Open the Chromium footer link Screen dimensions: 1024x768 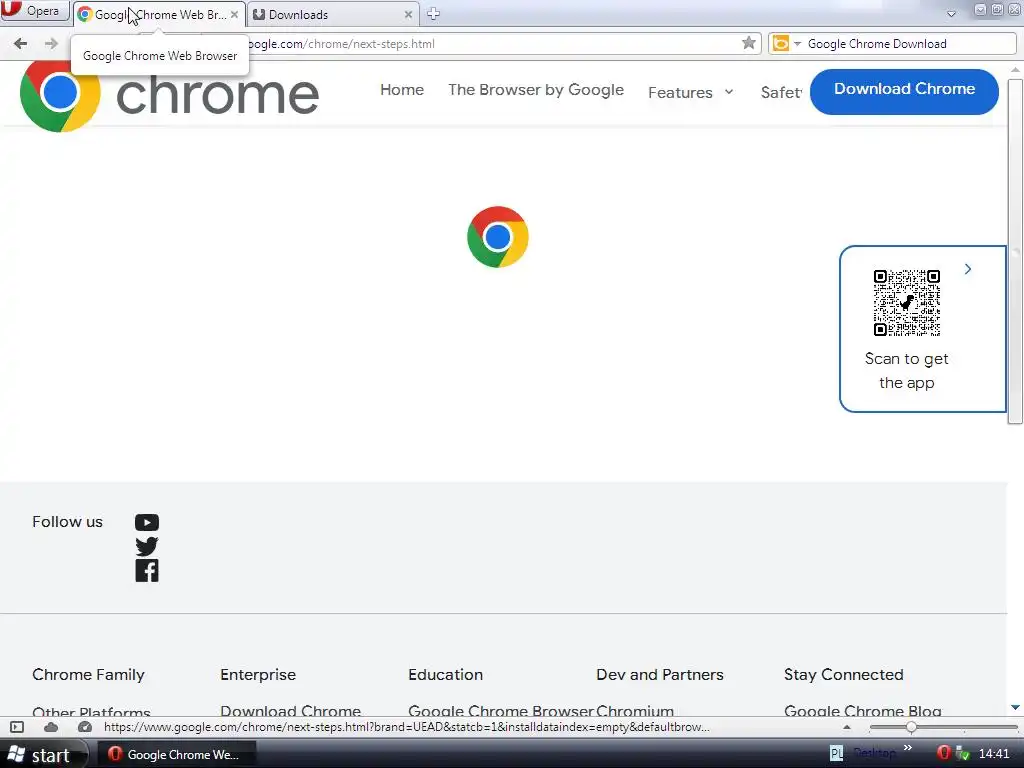coord(635,711)
